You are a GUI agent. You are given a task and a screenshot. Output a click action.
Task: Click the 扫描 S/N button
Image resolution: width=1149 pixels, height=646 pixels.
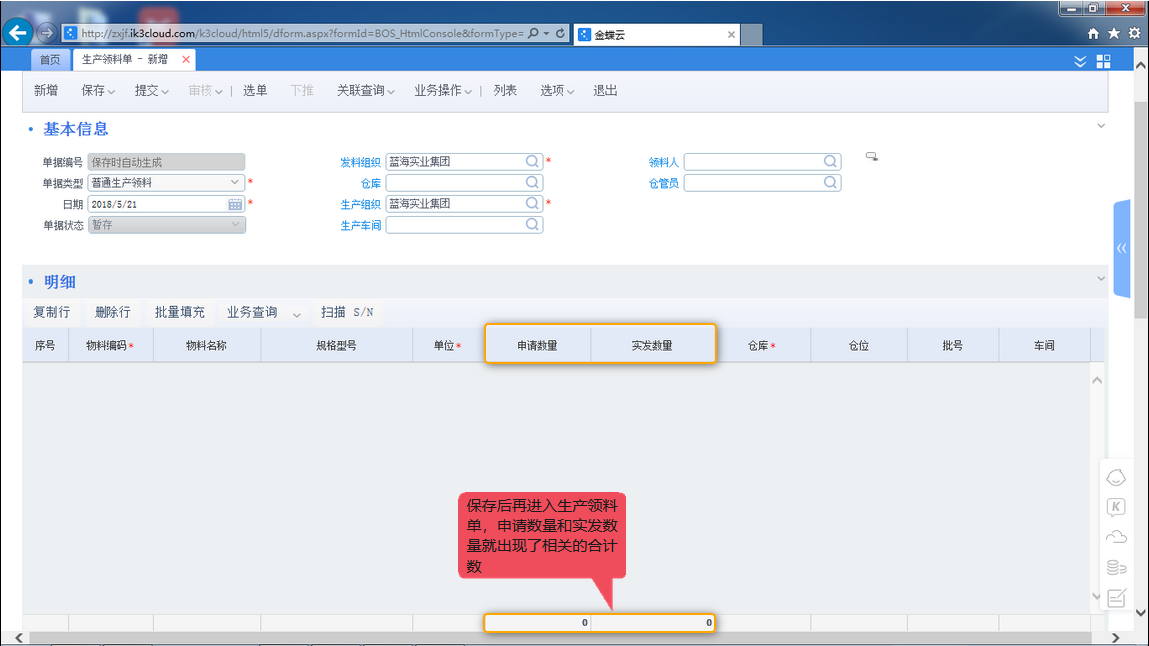347,312
